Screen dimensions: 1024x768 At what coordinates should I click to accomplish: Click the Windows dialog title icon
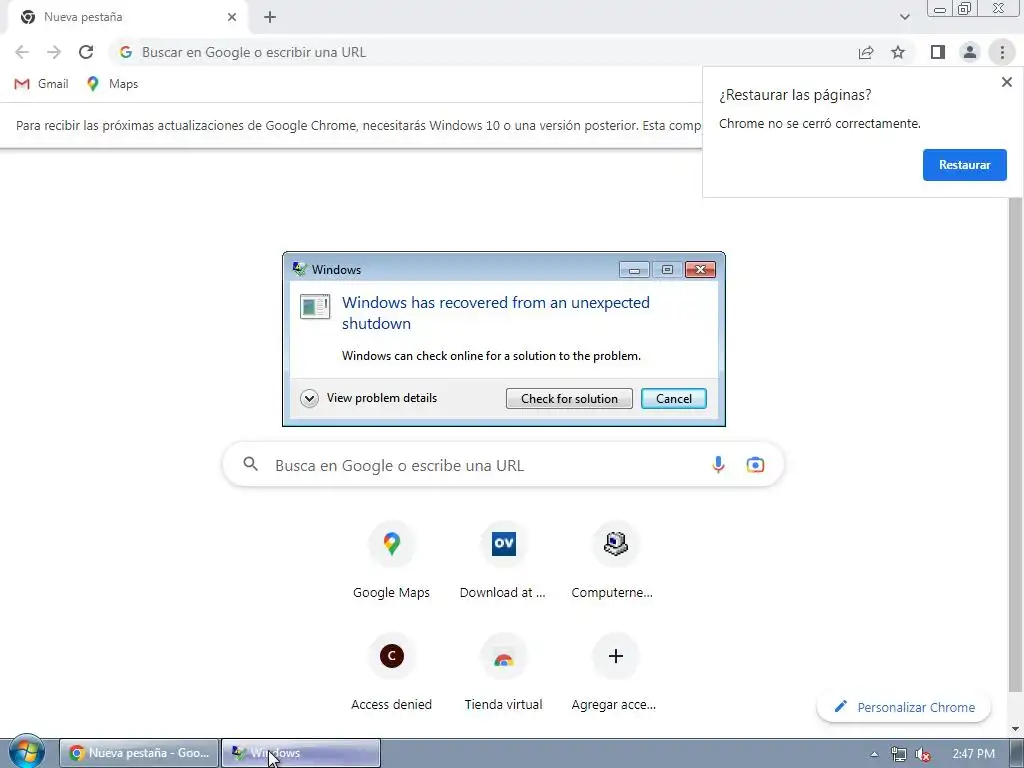click(299, 269)
